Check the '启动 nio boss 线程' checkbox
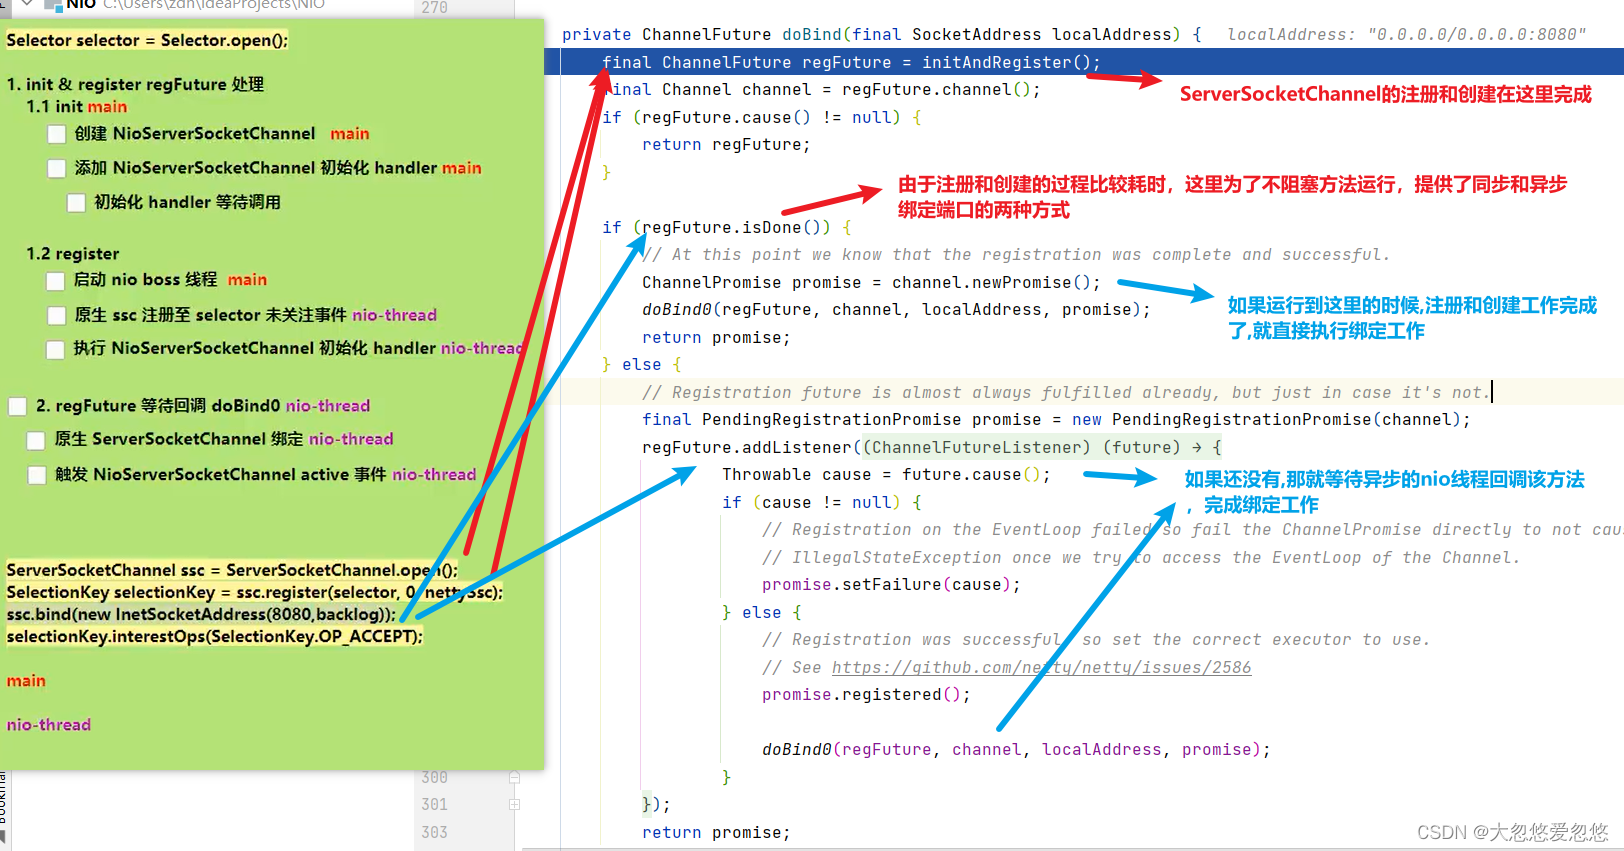This screenshot has width=1624, height=851. pos(56,281)
